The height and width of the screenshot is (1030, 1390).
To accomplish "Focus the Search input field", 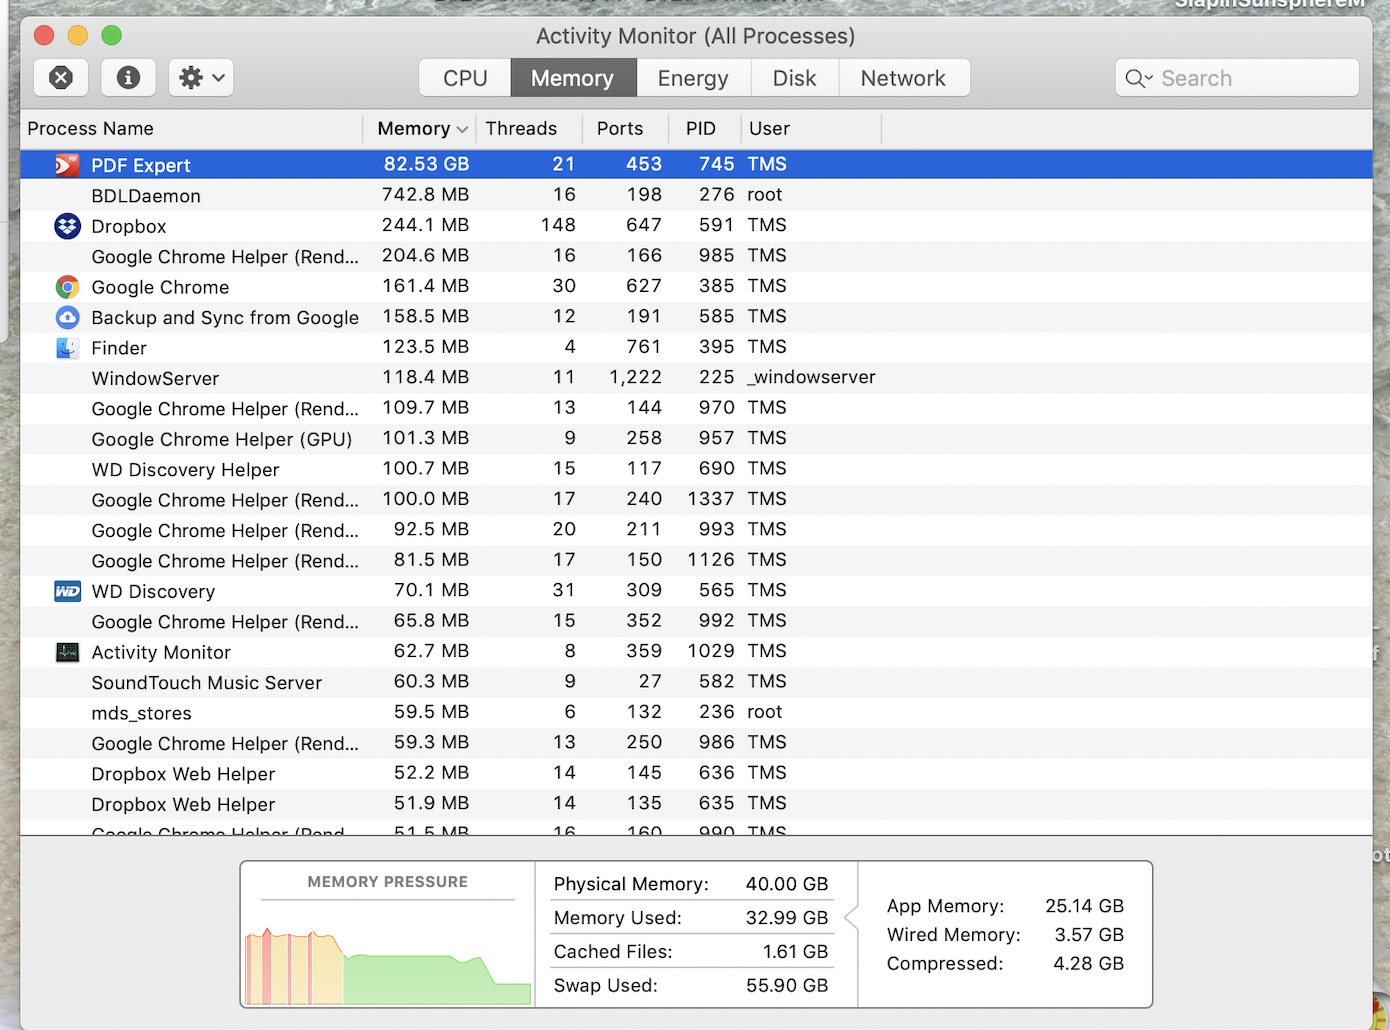I will pyautogui.click(x=1237, y=78).
